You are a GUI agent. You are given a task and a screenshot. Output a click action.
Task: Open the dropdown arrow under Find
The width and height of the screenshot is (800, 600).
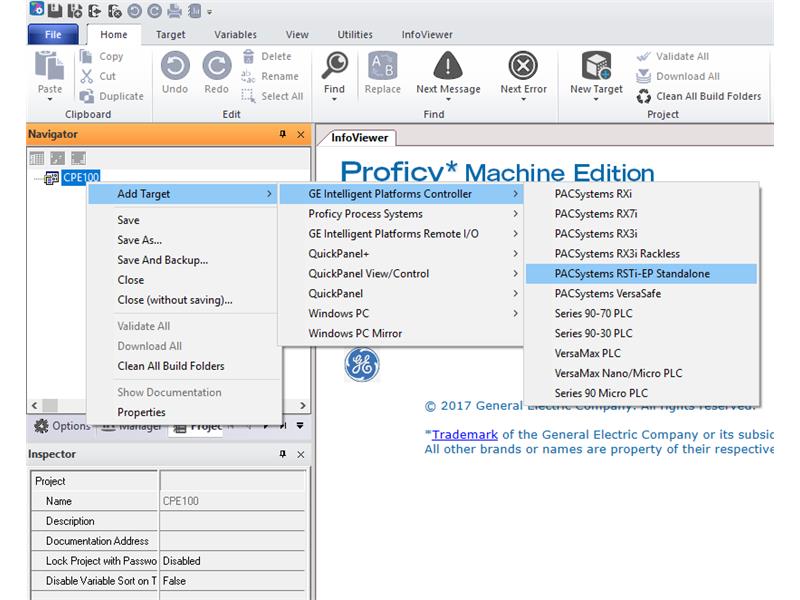[x=334, y=99]
